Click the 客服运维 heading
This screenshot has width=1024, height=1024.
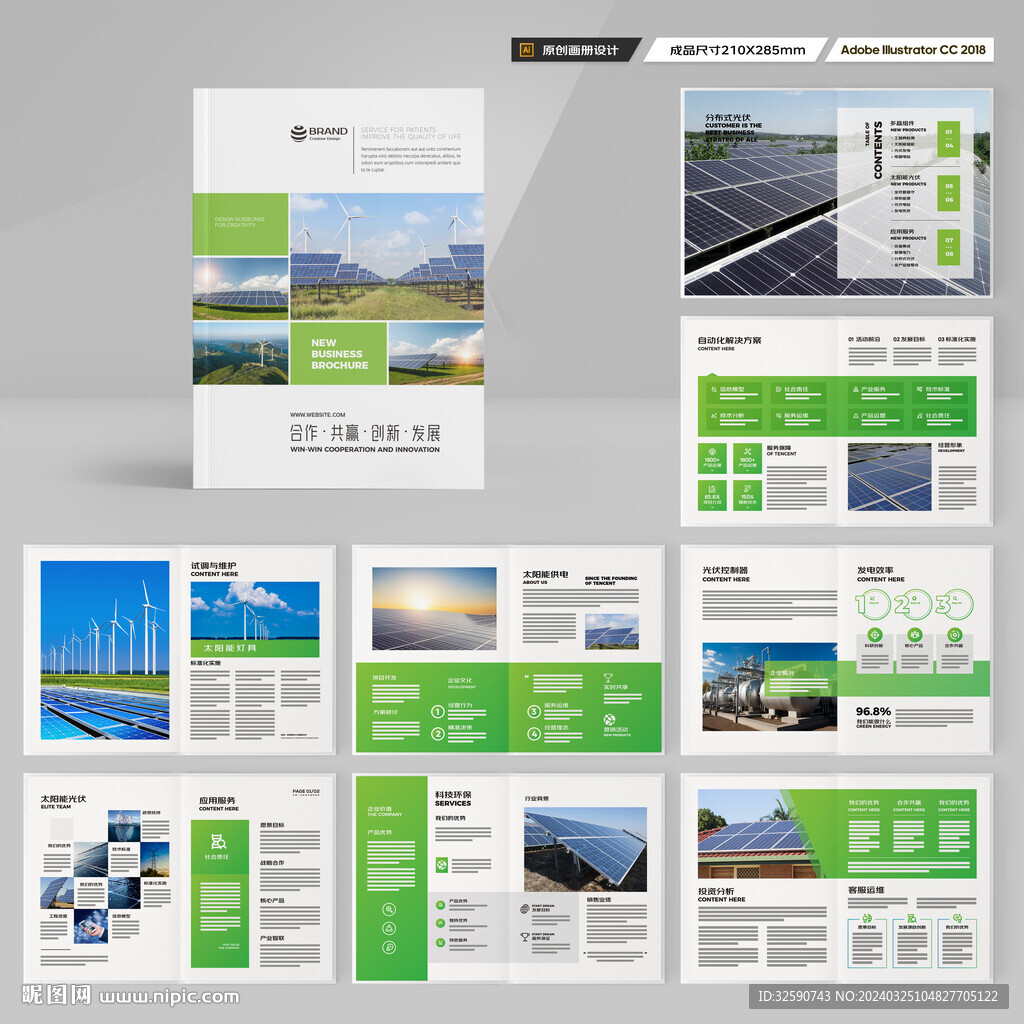[x=866, y=889]
